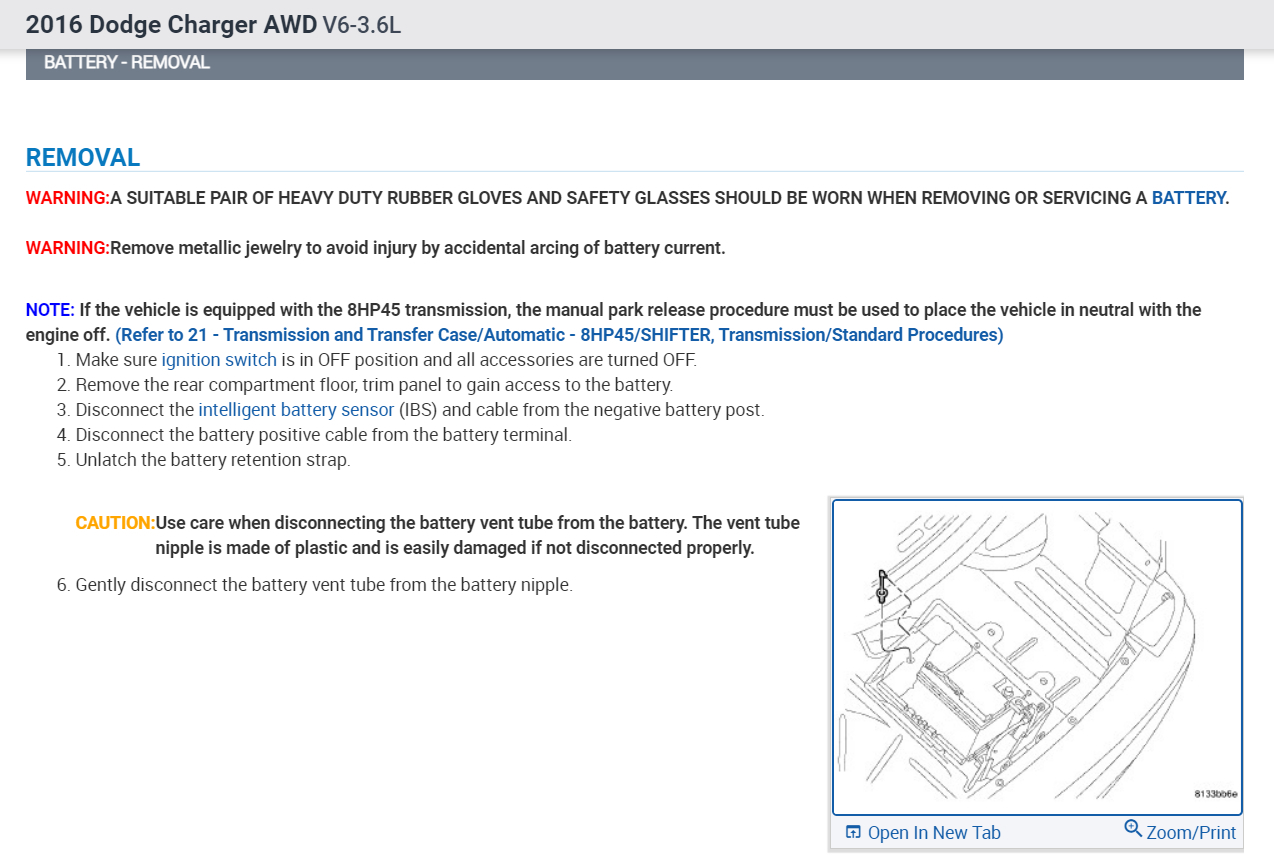Click the Open In New Tab icon
Viewport: 1274px width, 861px height.
[853, 832]
